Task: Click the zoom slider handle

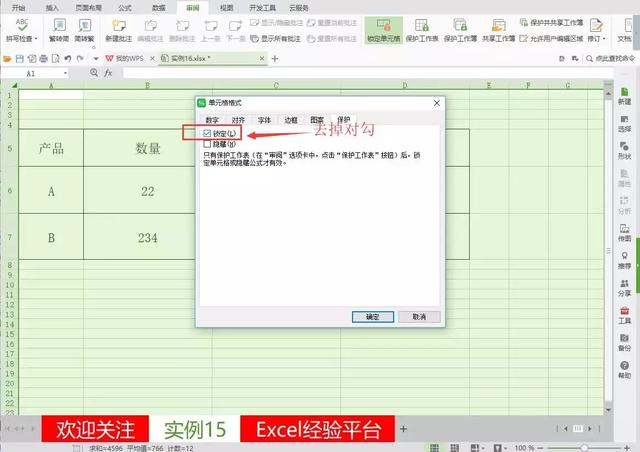Action: 584,448
